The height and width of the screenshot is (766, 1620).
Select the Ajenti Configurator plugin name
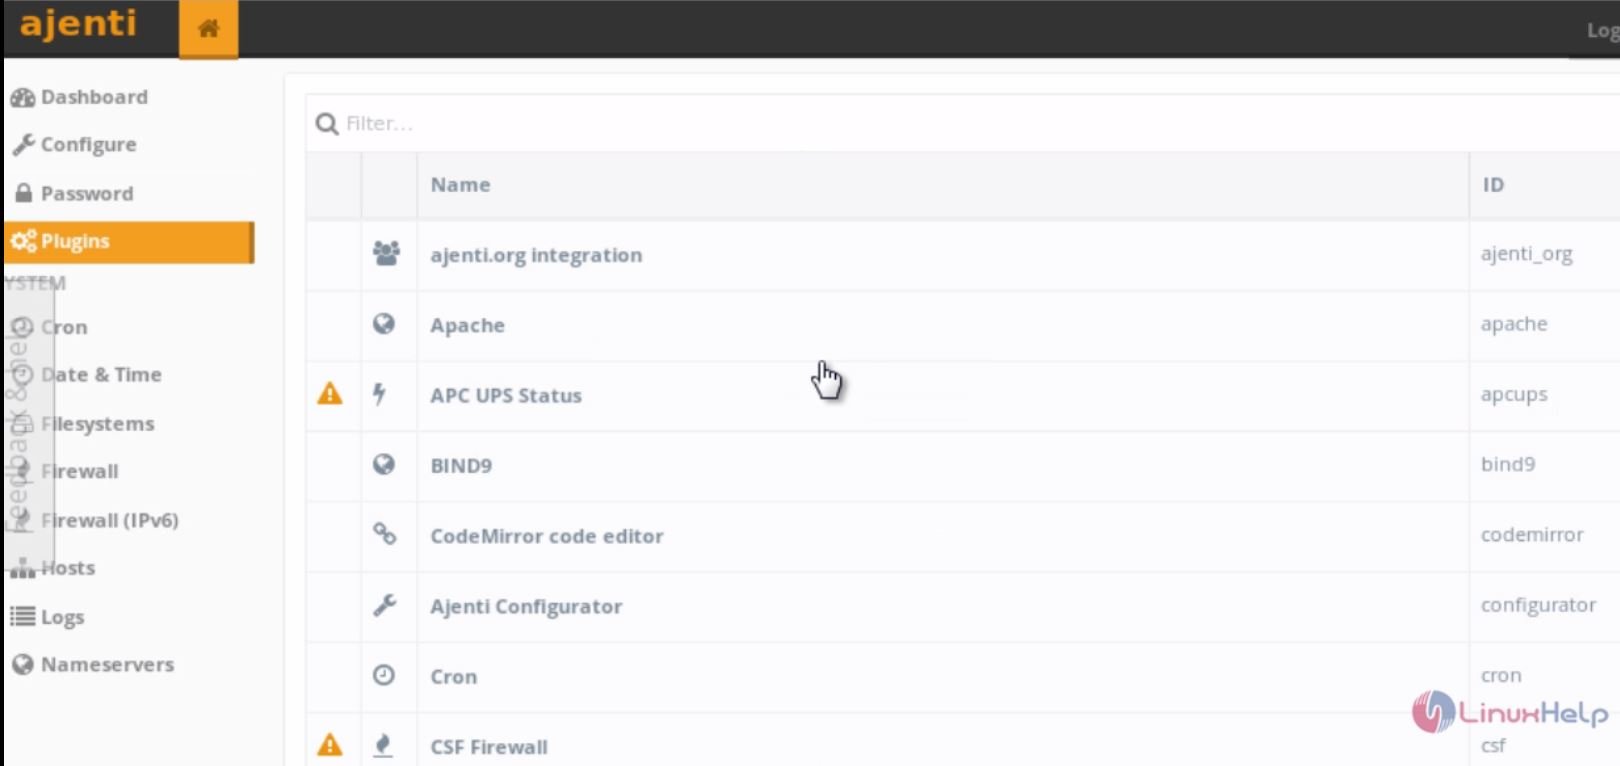tap(526, 607)
